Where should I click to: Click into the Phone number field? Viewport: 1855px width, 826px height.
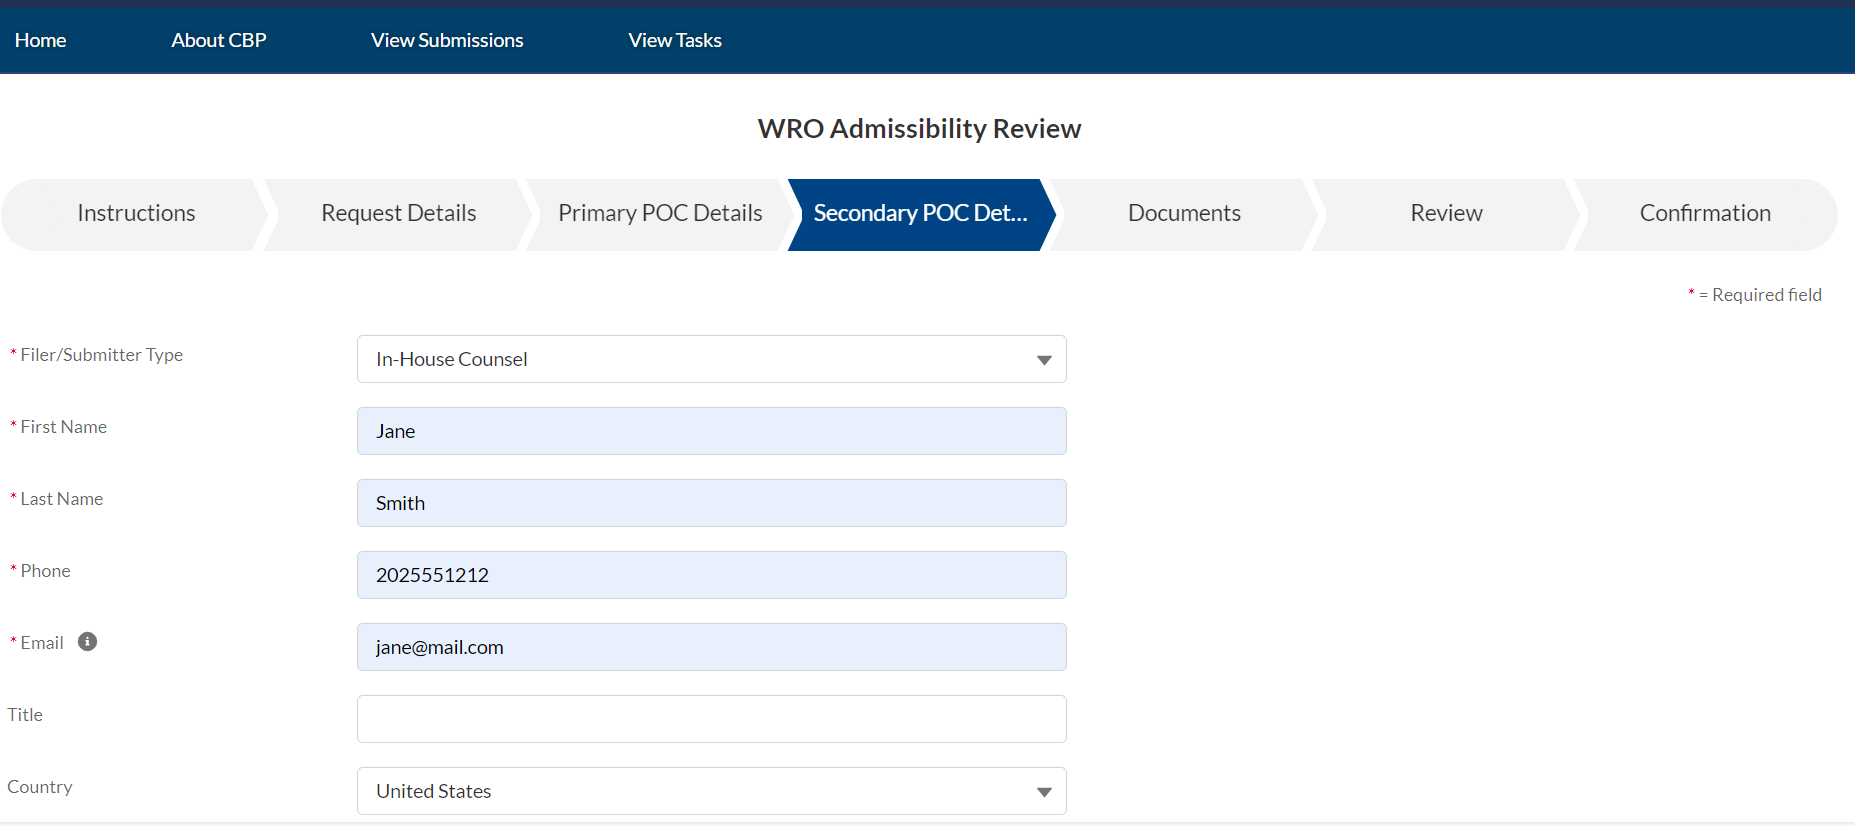710,575
